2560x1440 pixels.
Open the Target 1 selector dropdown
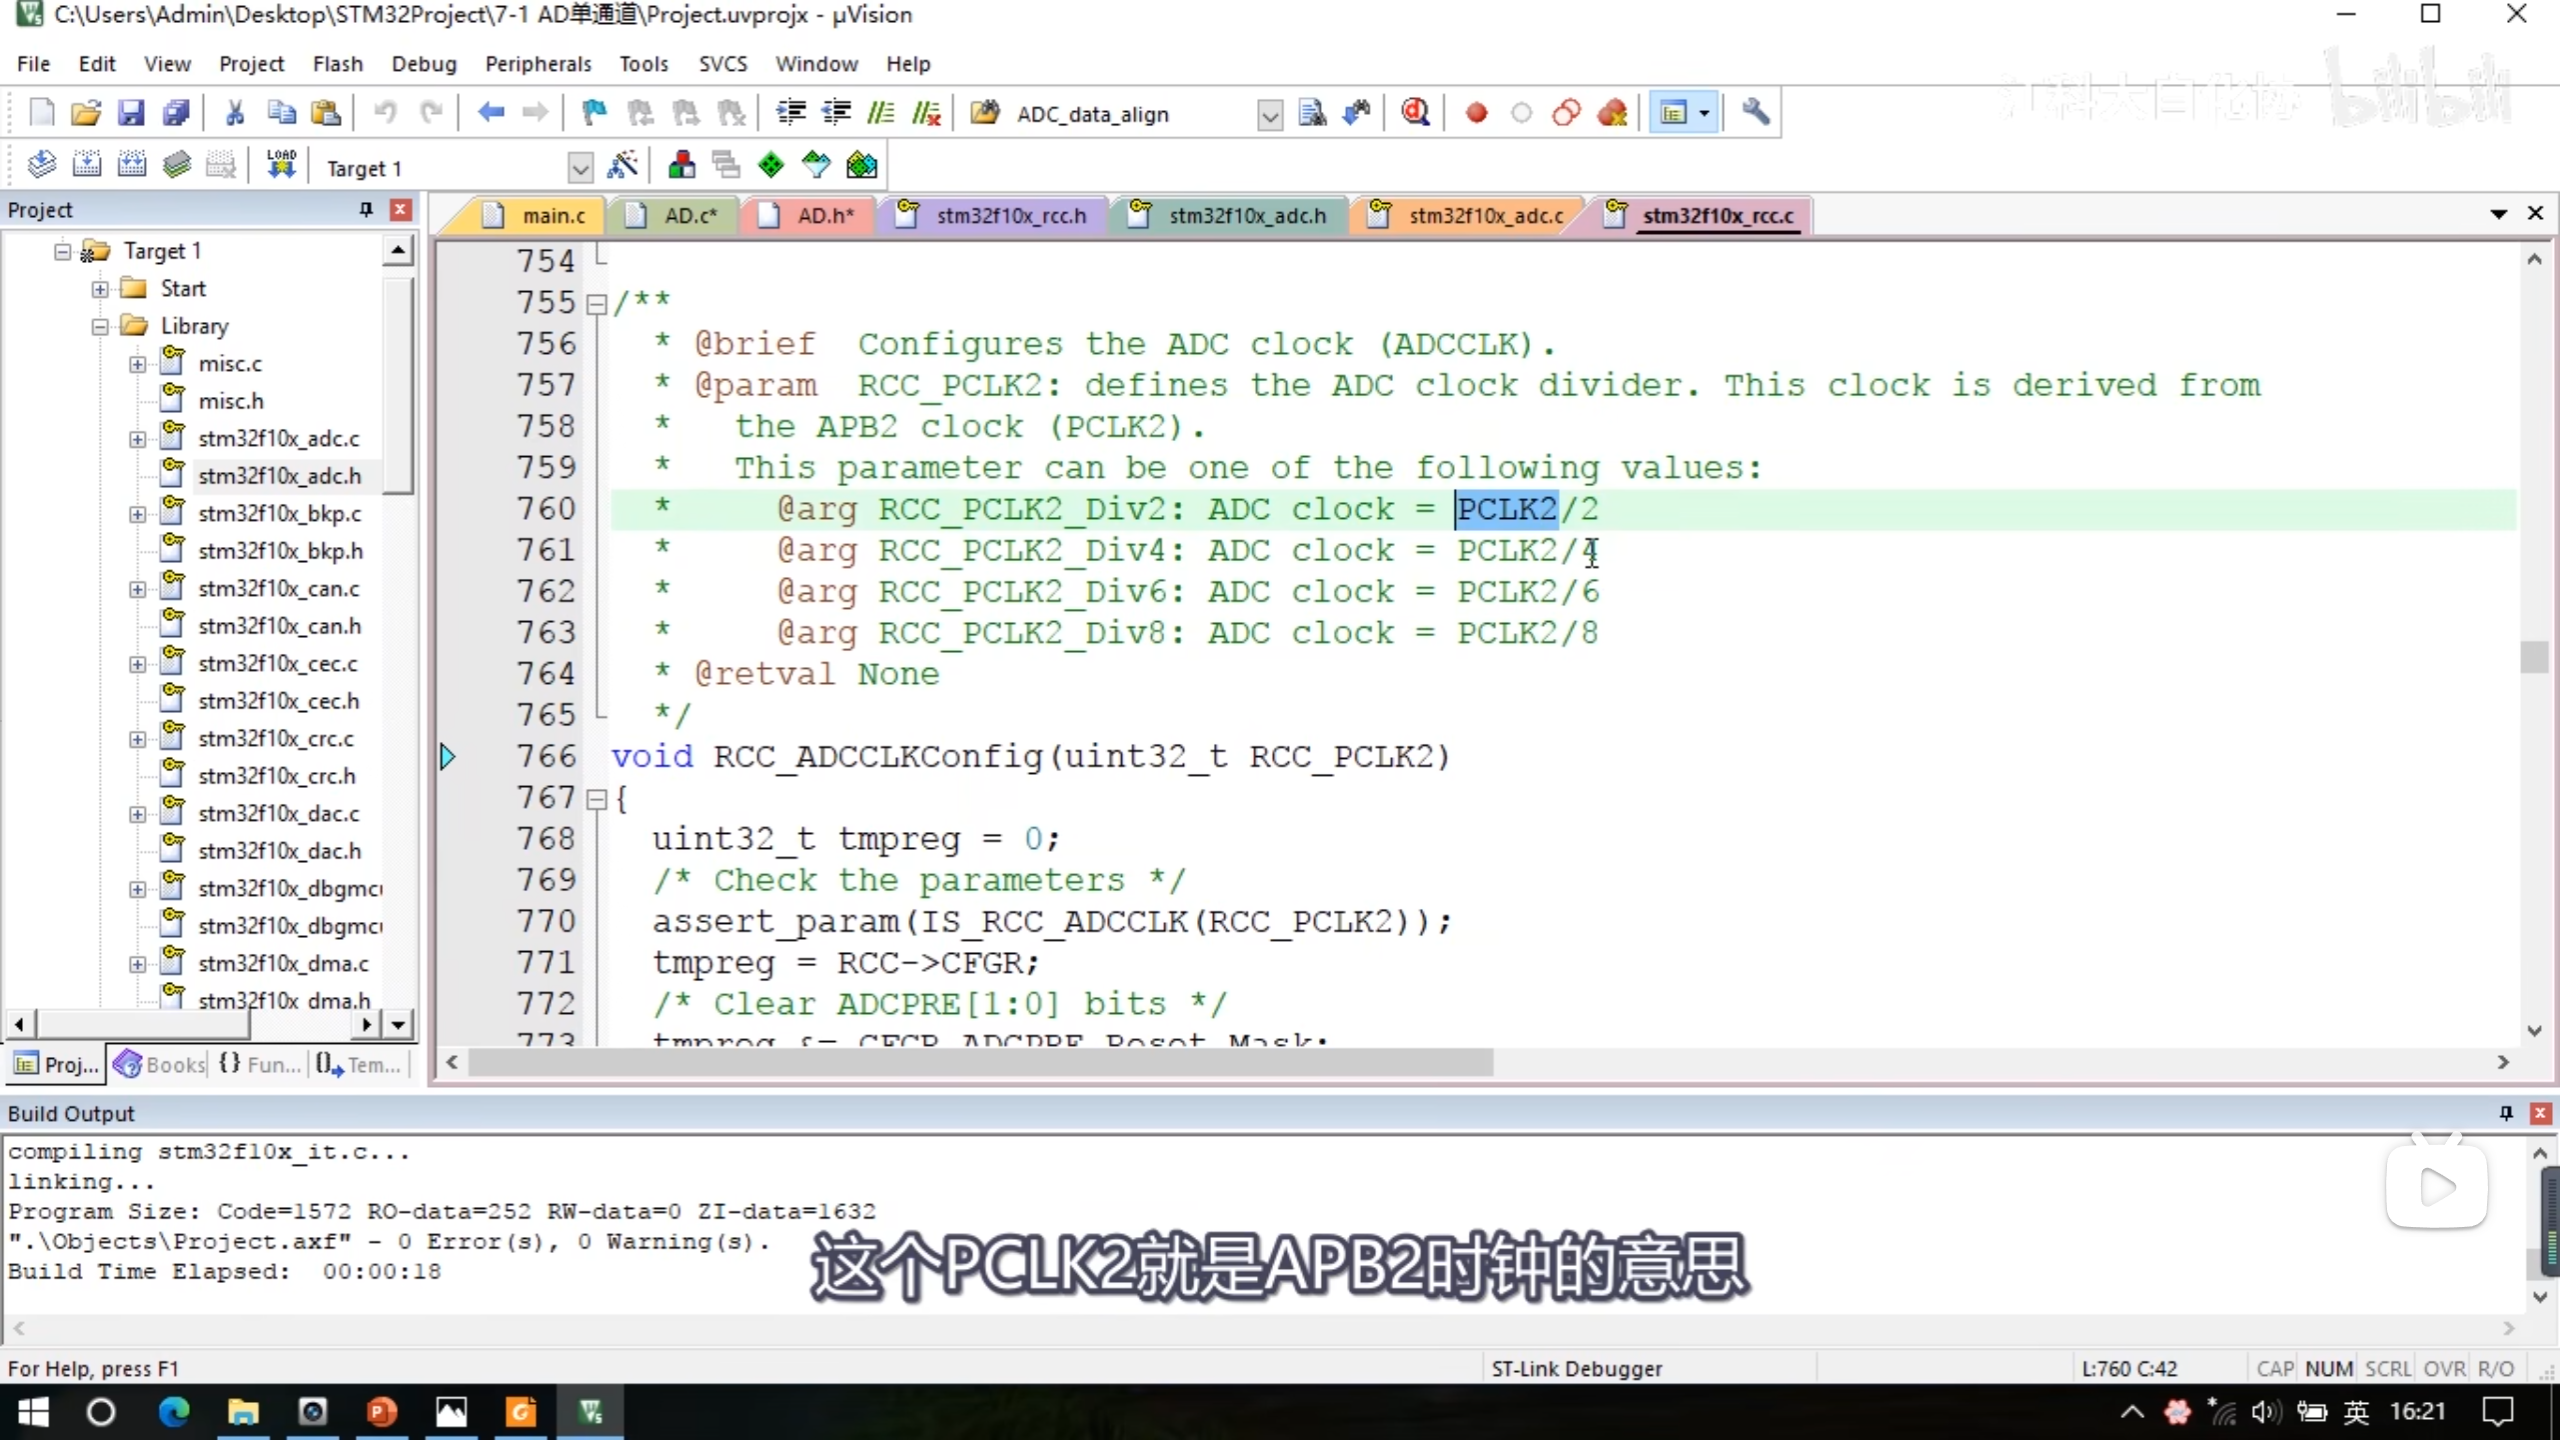pos(580,168)
